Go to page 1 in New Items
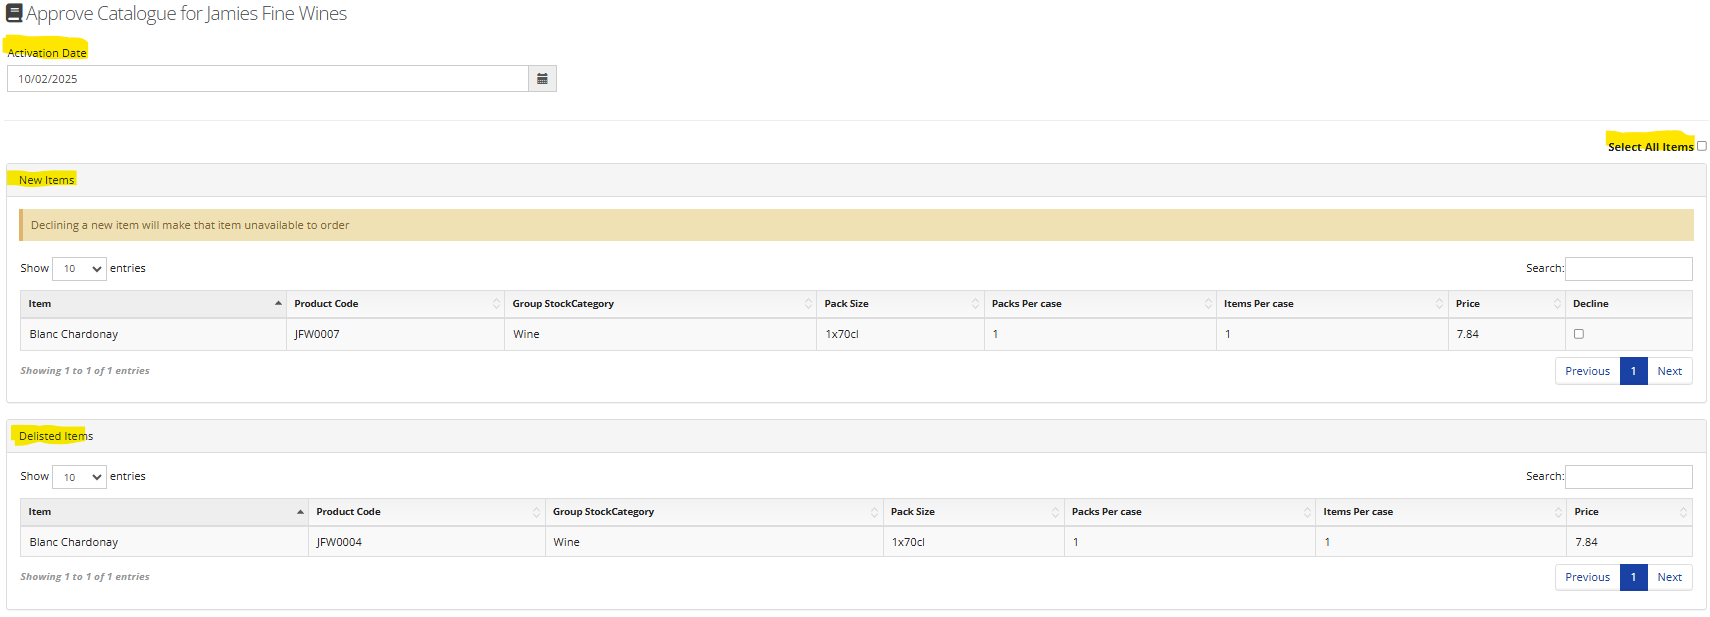 point(1633,371)
